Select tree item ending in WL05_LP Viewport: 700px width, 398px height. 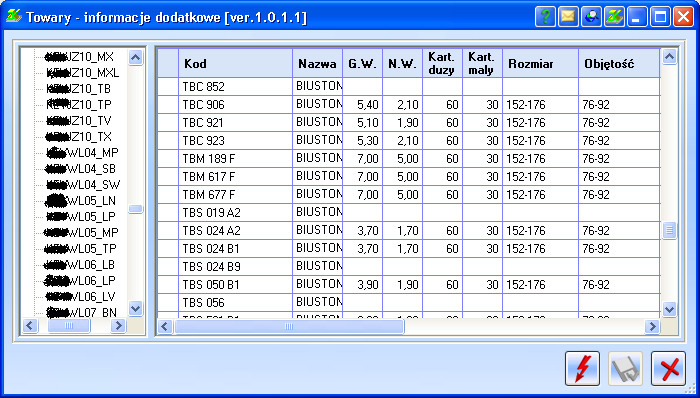click(x=81, y=217)
